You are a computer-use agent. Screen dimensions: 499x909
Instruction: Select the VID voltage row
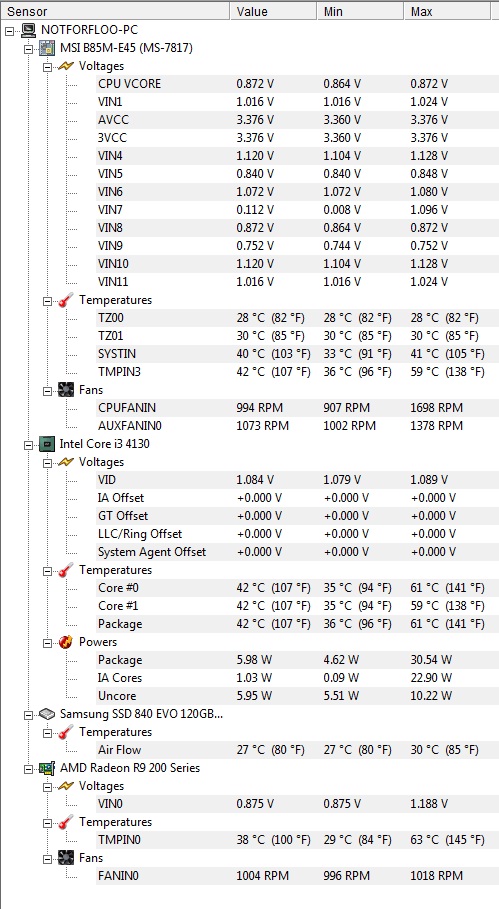(297, 479)
